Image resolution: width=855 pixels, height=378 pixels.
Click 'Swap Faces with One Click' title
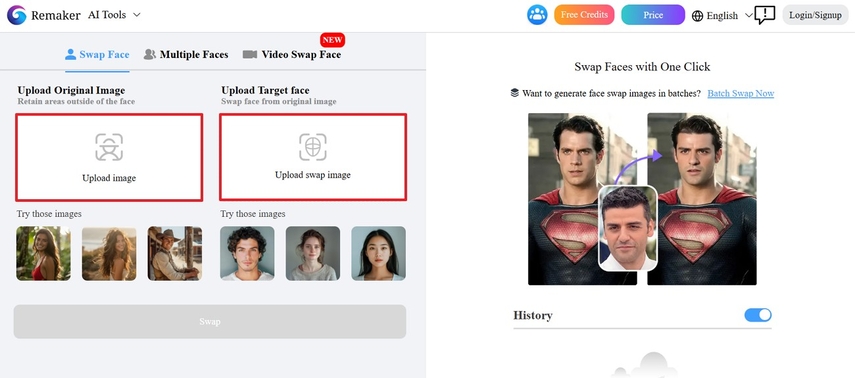pos(642,67)
